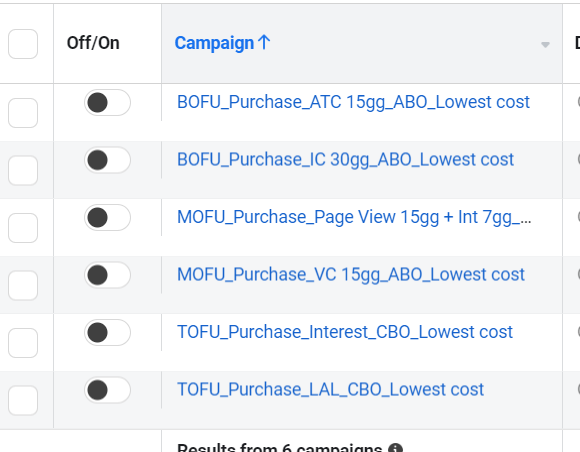The height and width of the screenshot is (452, 580).
Task: Activate the MOFU_Purchase_VC 15gg campaign toggle
Action: 107,275
